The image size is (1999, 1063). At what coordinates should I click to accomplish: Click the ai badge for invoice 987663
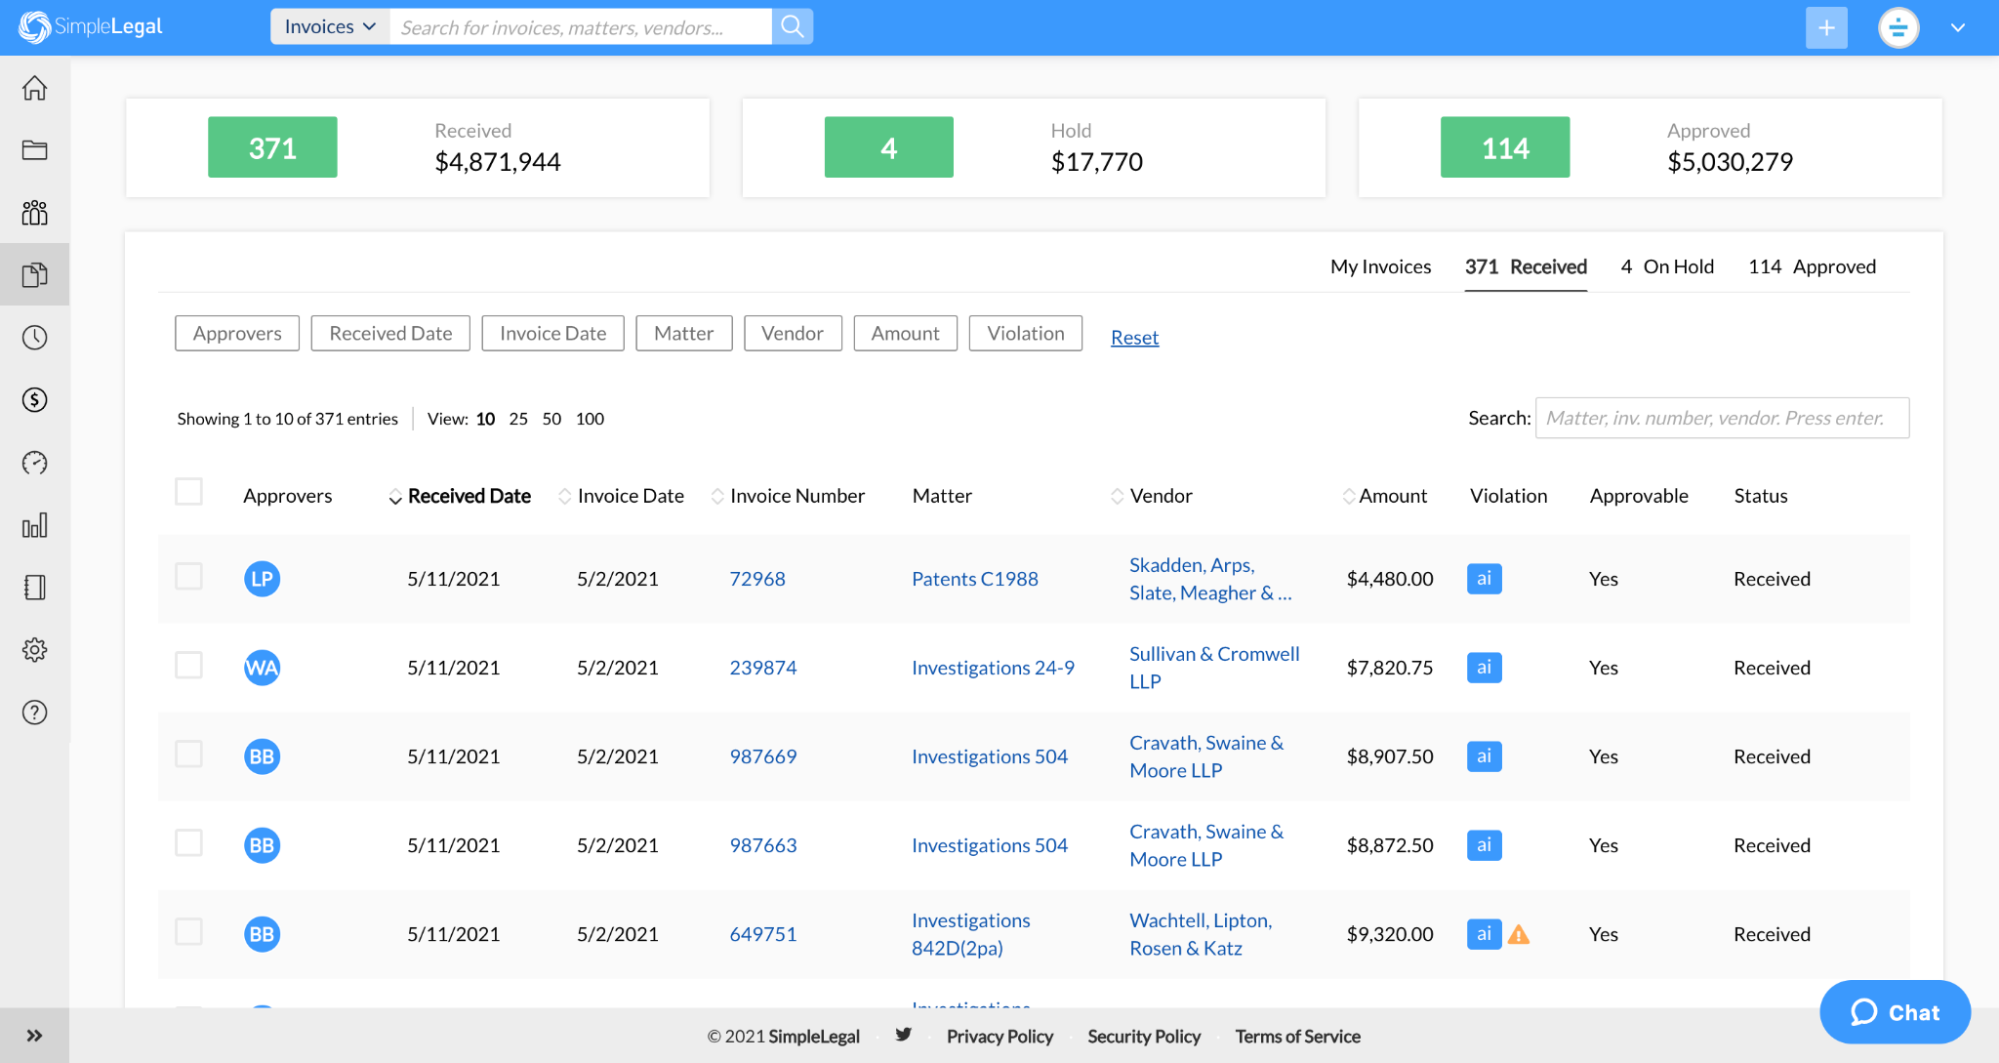[1484, 845]
